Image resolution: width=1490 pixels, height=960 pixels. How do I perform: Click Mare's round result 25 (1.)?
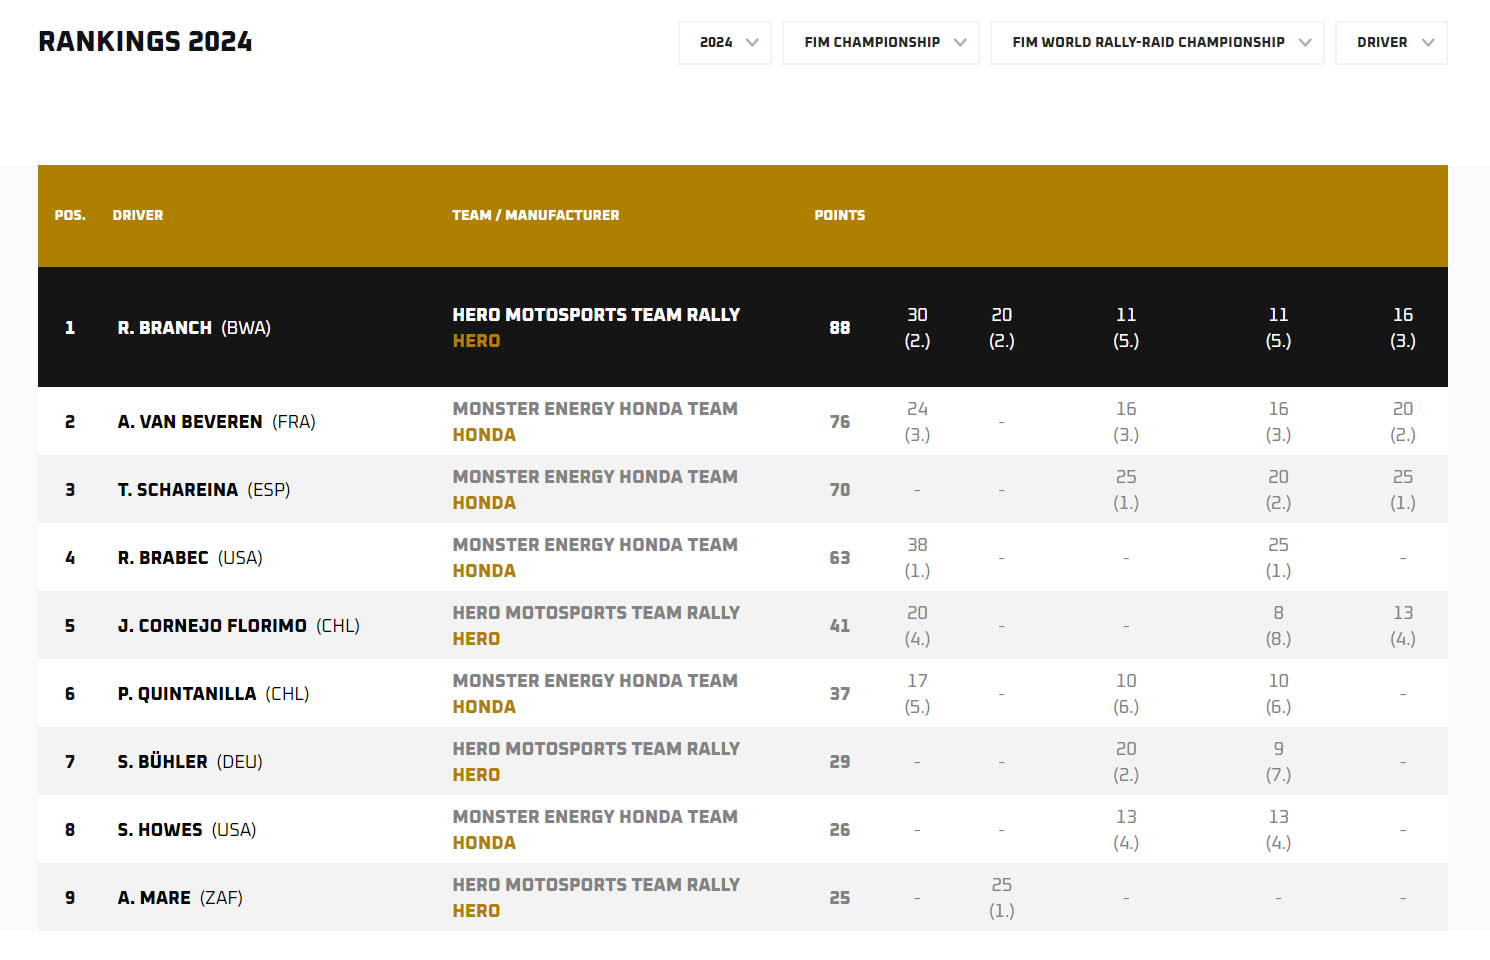1001,898
